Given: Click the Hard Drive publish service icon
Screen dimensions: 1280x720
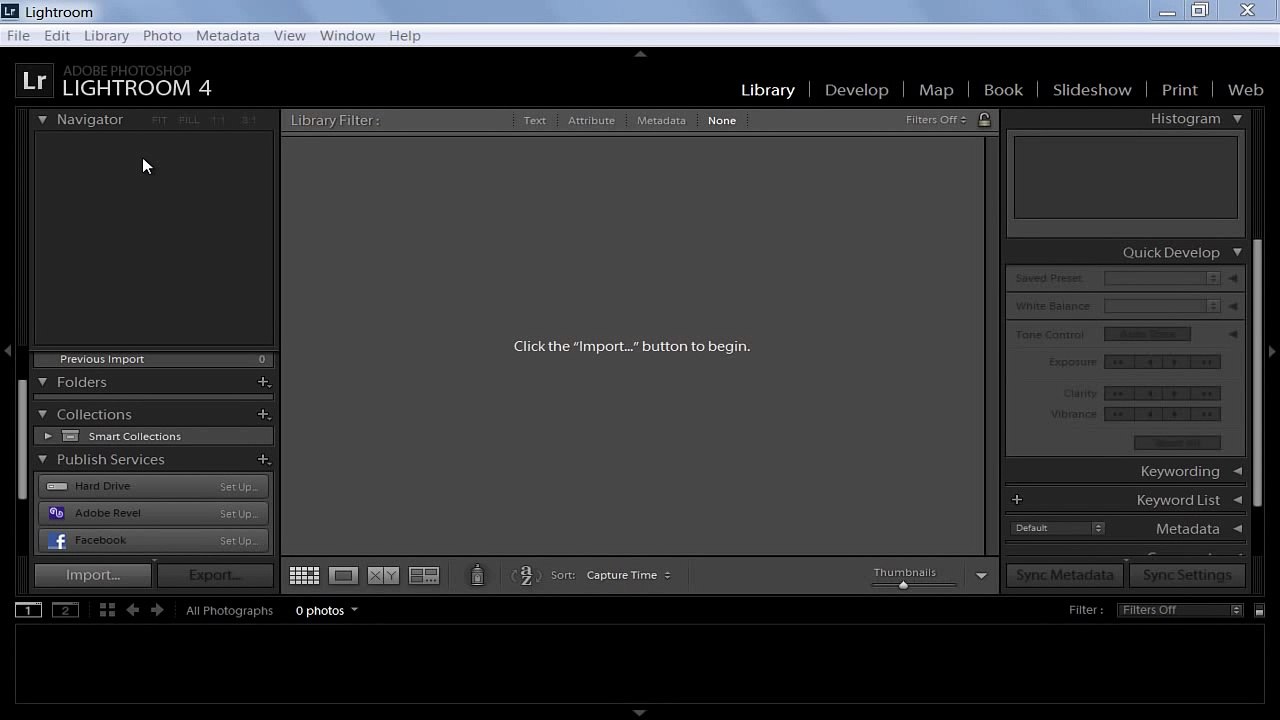Looking at the screenshot, I should point(57,486).
